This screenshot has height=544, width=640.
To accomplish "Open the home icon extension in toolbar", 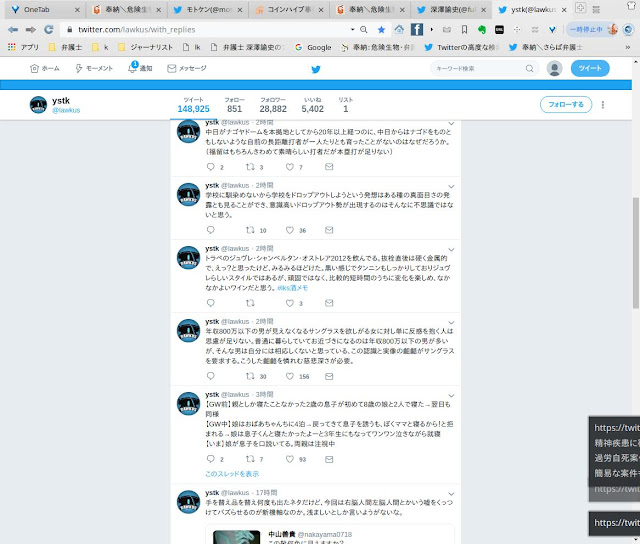I will pyautogui.click(x=399, y=29).
